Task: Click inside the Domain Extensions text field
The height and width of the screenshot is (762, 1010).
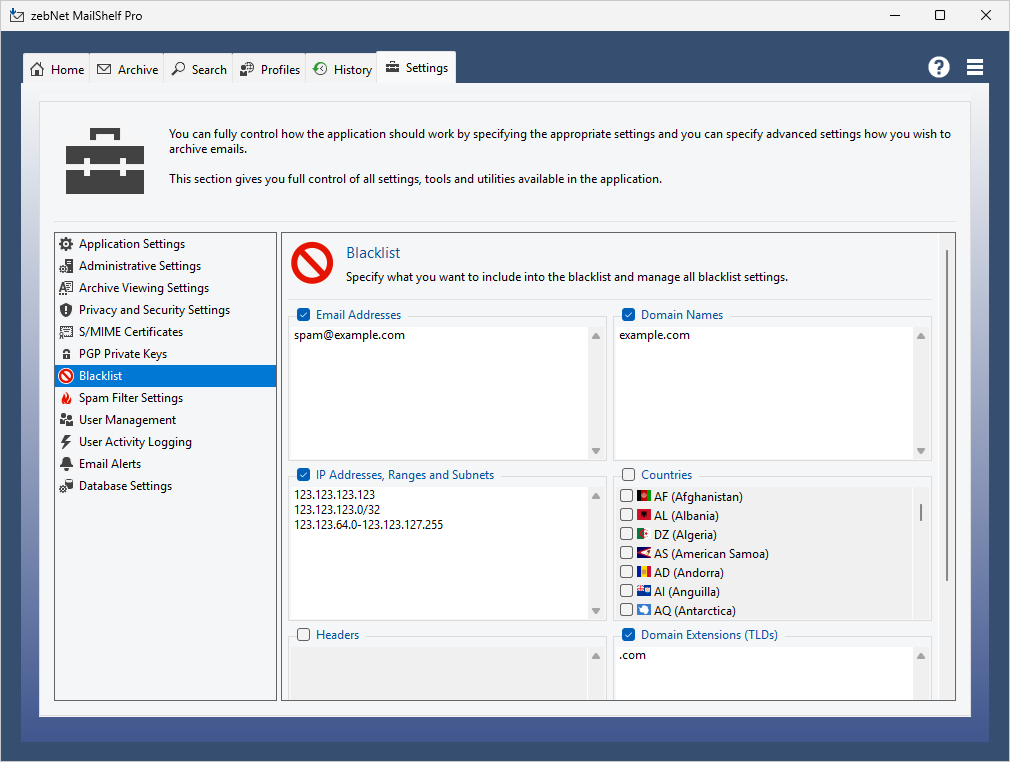Action: click(x=760, y=675)
